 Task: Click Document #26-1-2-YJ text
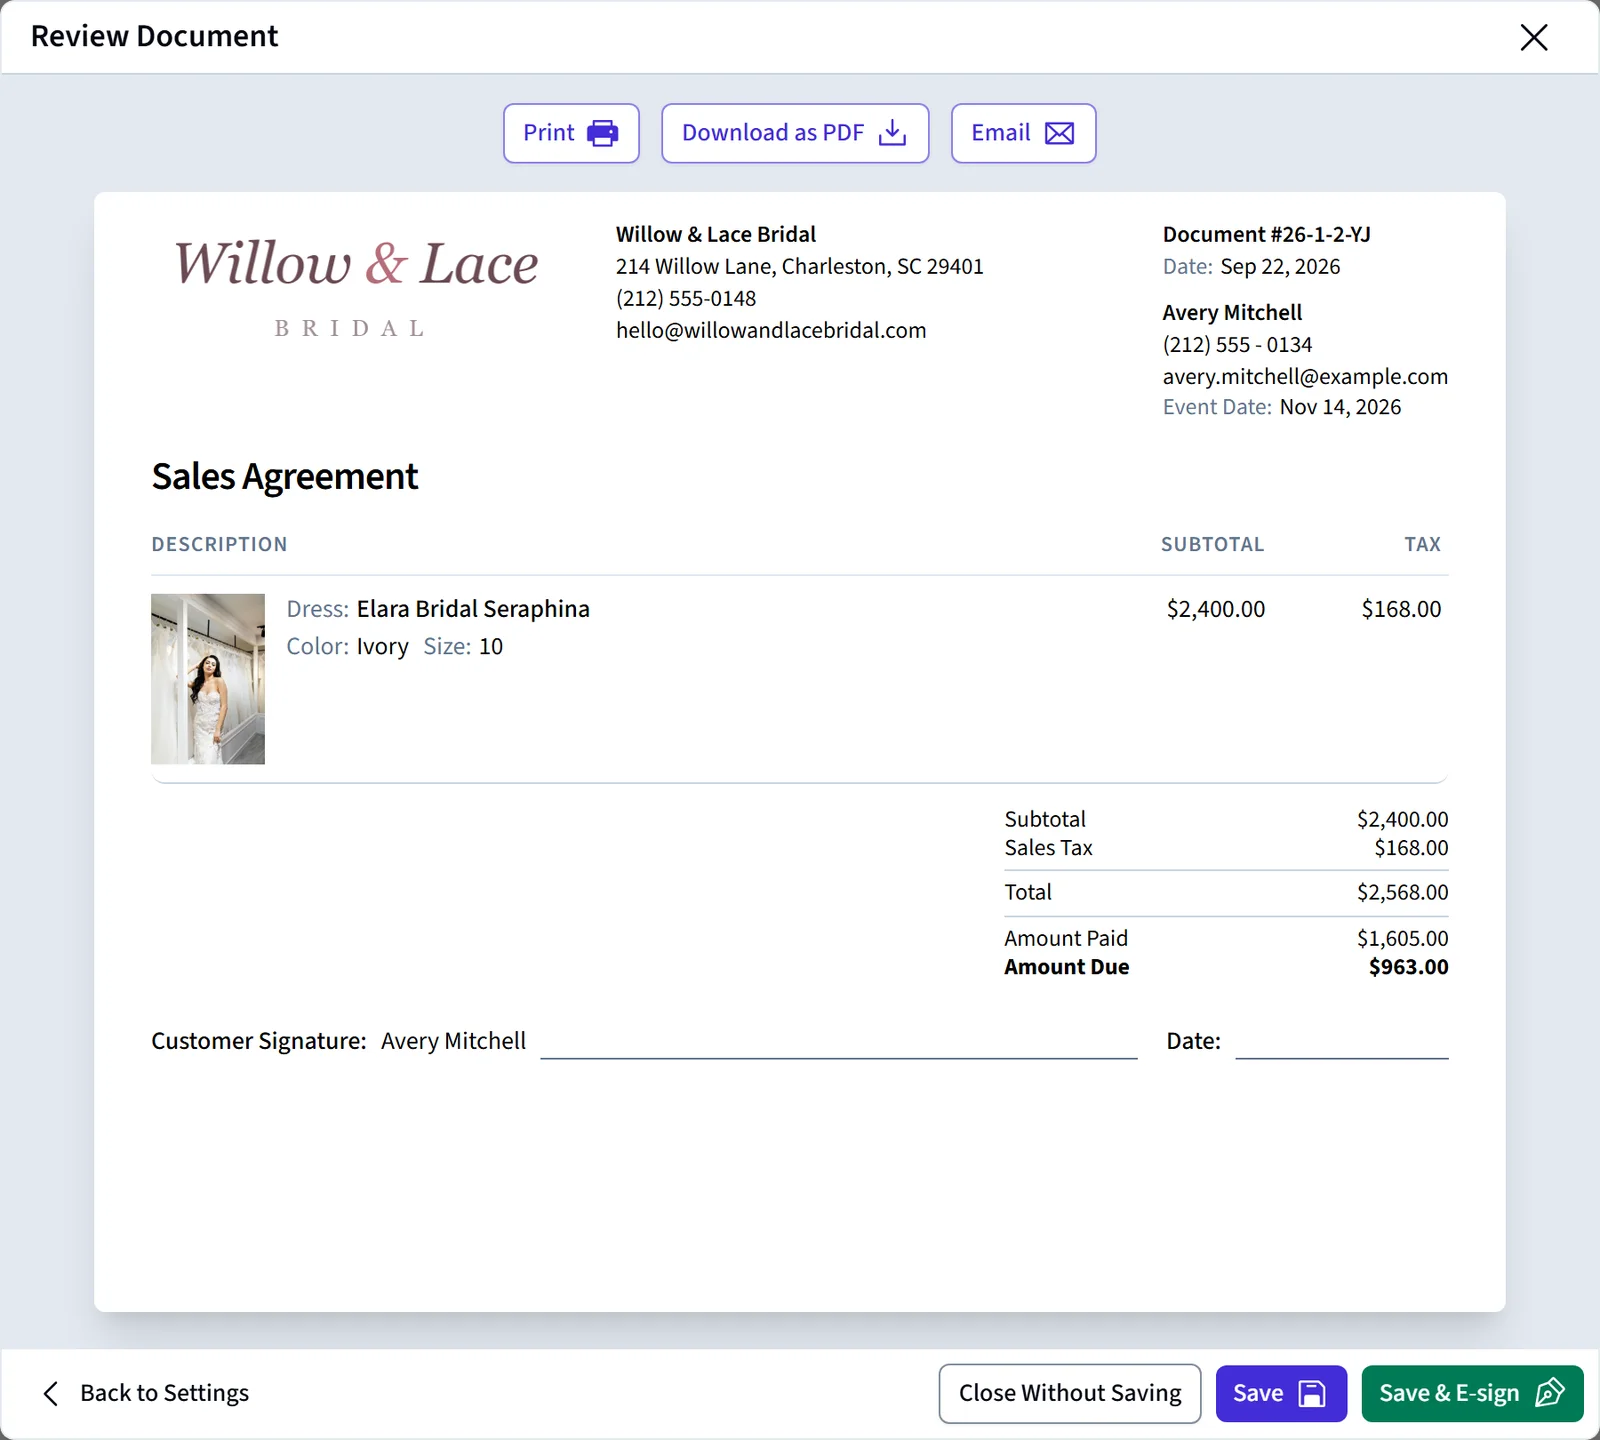tap(1267, 235)
